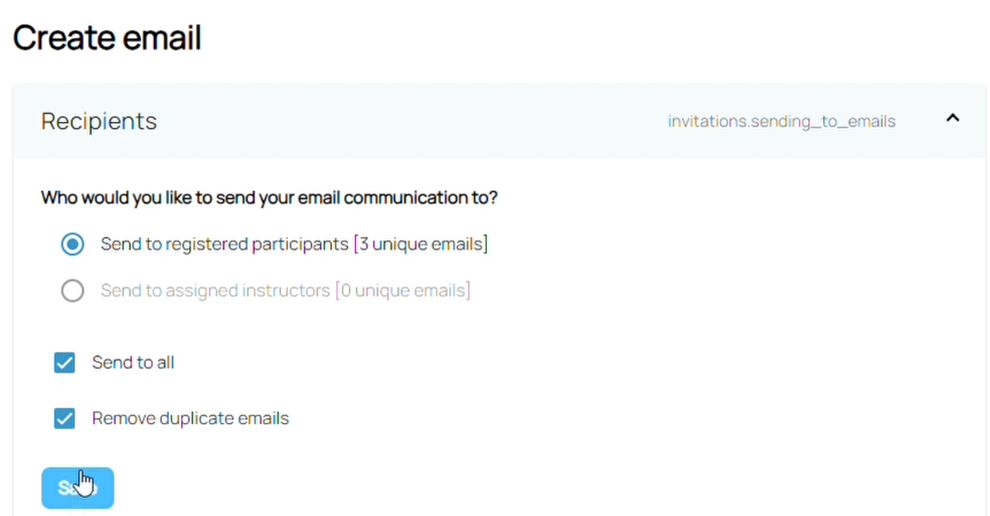Image resolution: width=990 pixels, height=516 pixels.
Task: Click the "[0 unique emails]" count text
Action: click(402, 291)
